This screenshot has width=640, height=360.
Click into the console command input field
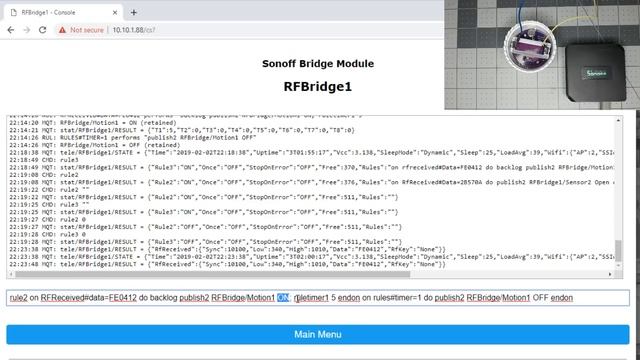click(318, 298)
